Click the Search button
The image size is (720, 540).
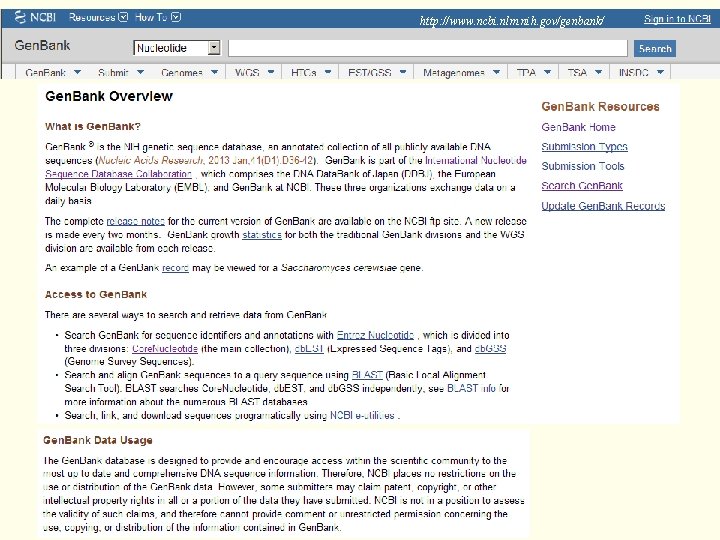[x=655, y=48]
